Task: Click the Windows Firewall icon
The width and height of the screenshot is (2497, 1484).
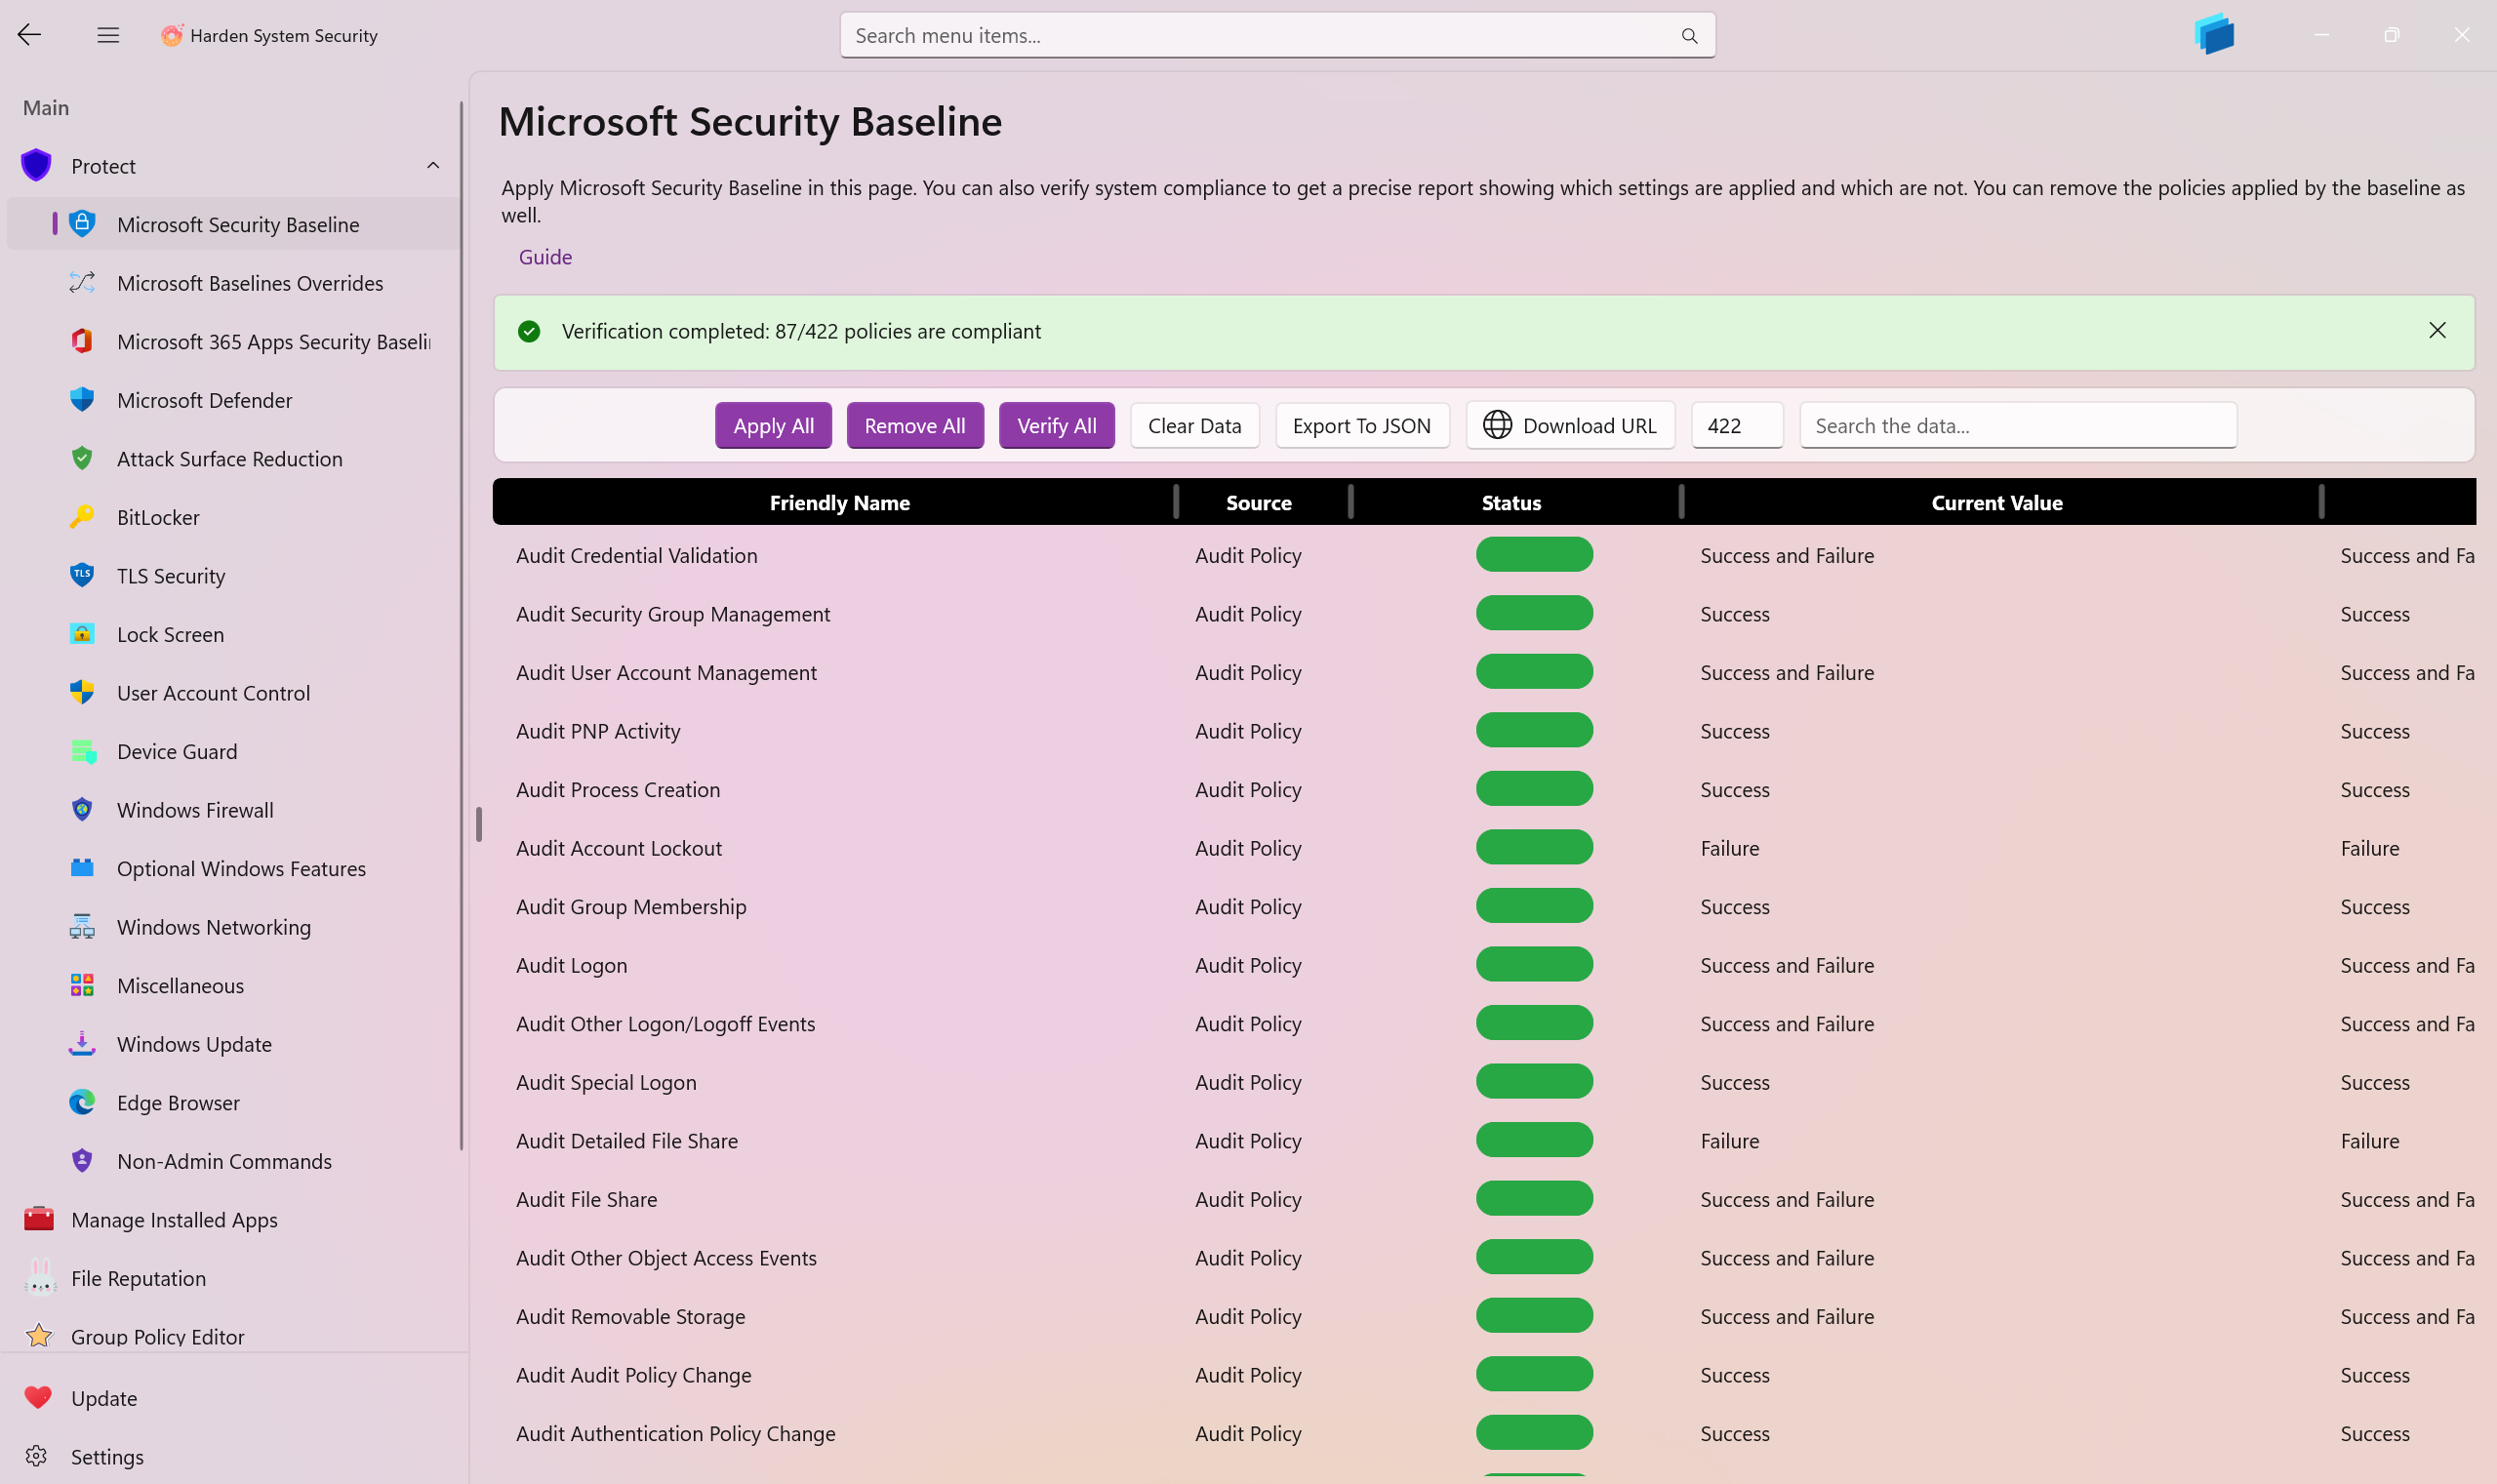Action: [x=82, y=810]
